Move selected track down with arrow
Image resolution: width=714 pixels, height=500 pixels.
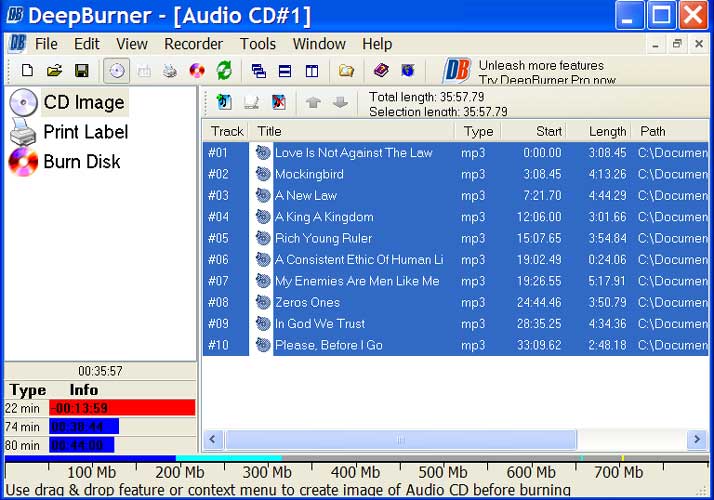pyautogui.click(x=340, y=102)
